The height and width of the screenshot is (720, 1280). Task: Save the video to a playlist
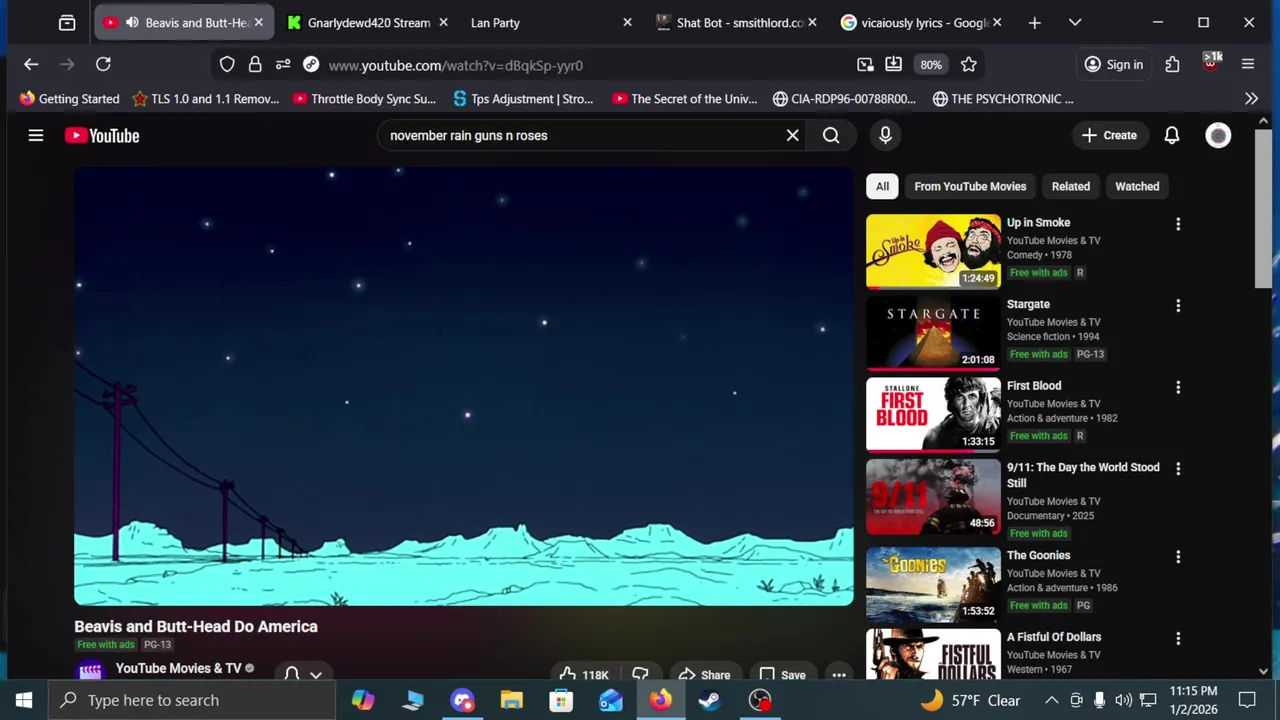(x=782, y=675)
